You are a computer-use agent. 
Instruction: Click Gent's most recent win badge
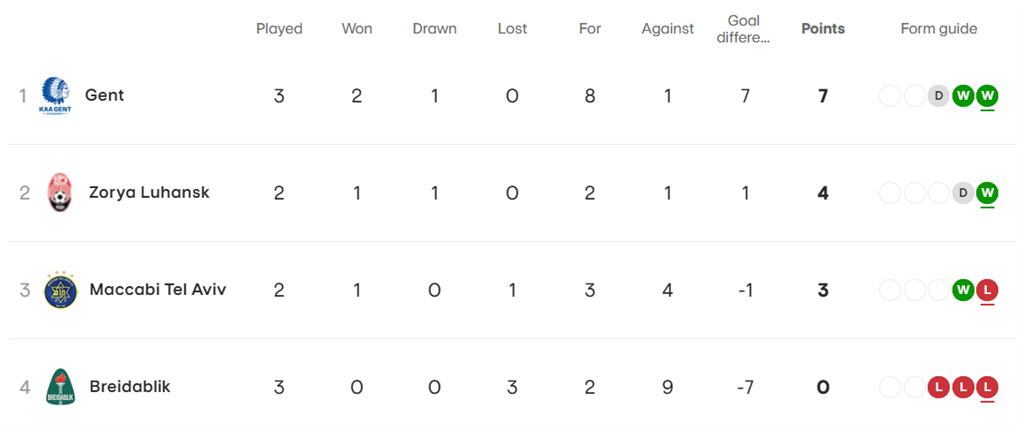(988, 96)
